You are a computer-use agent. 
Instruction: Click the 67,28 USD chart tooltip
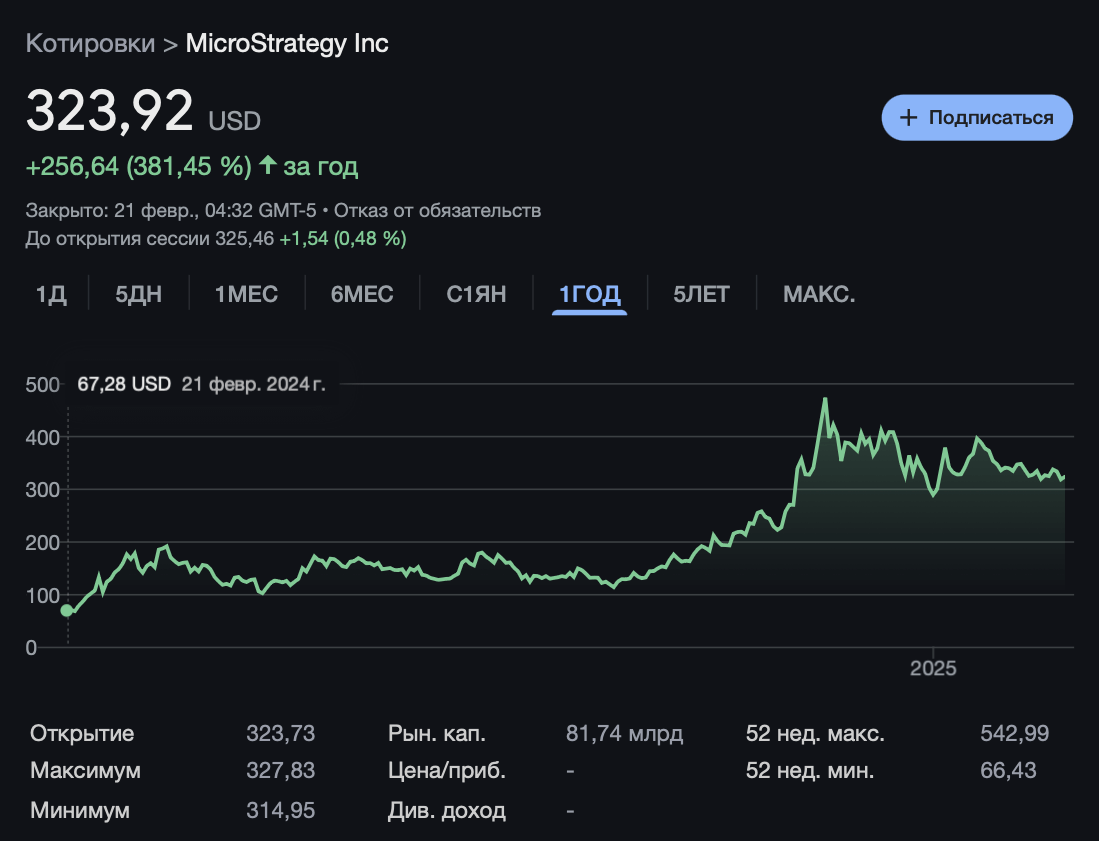click(x=201, y=384)
